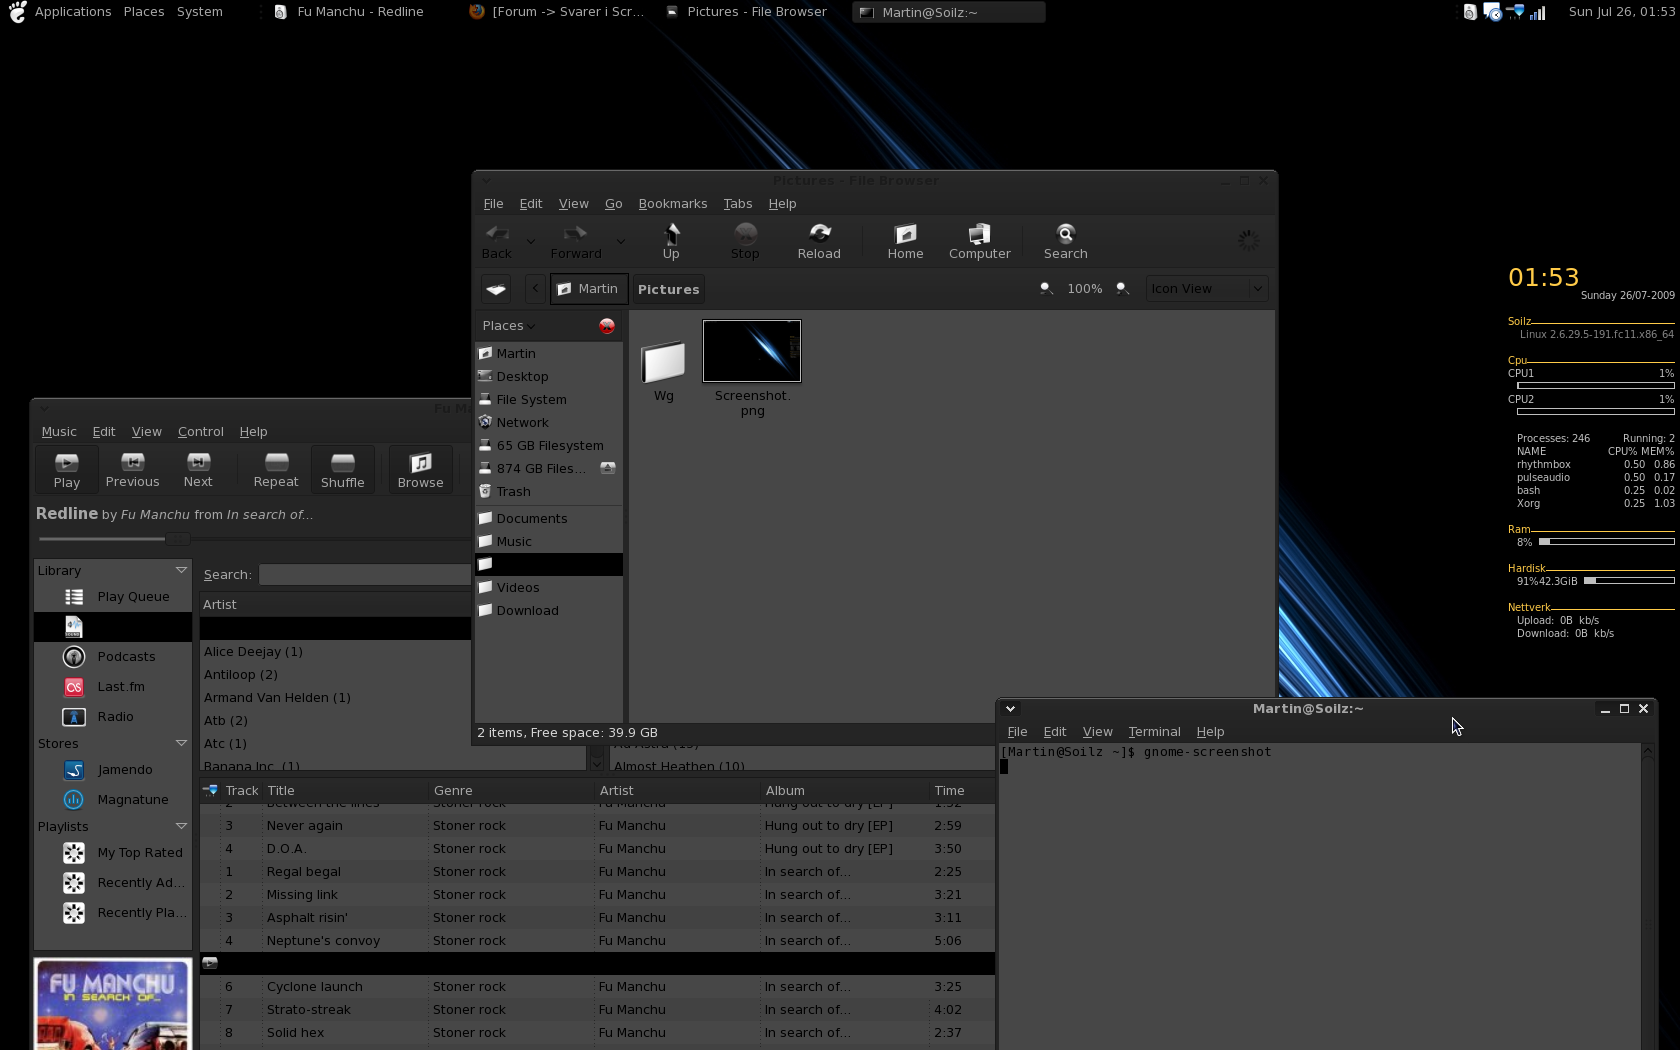Select the track Neptune's convoy
The height and width of the screenshot is (1050, 1680).
tap(597, 941)
